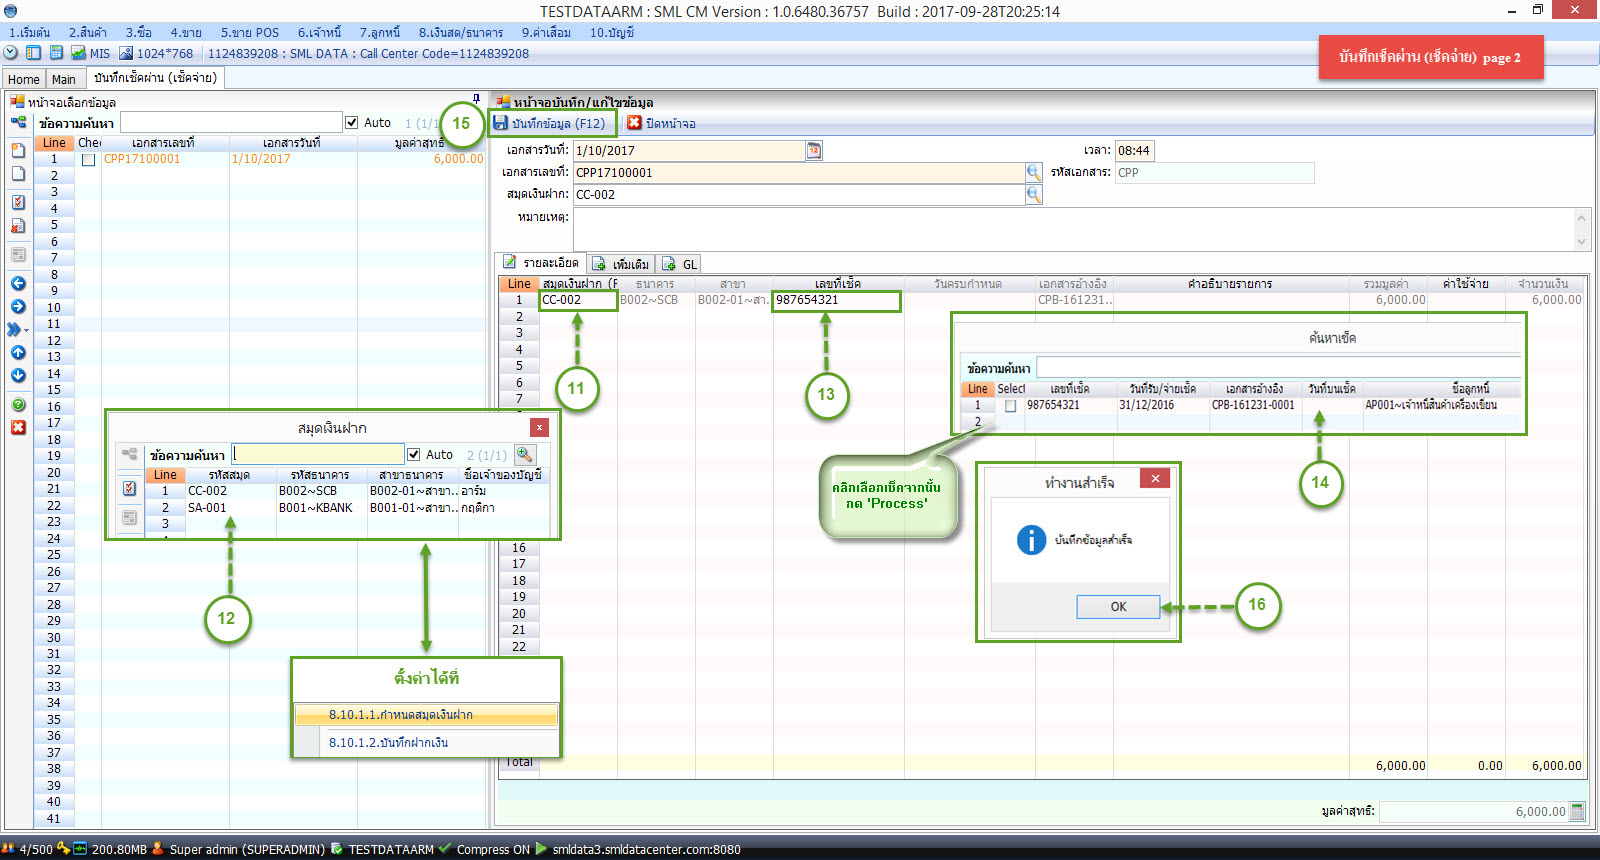
Task: Open the Home tab
Action: 23,79
